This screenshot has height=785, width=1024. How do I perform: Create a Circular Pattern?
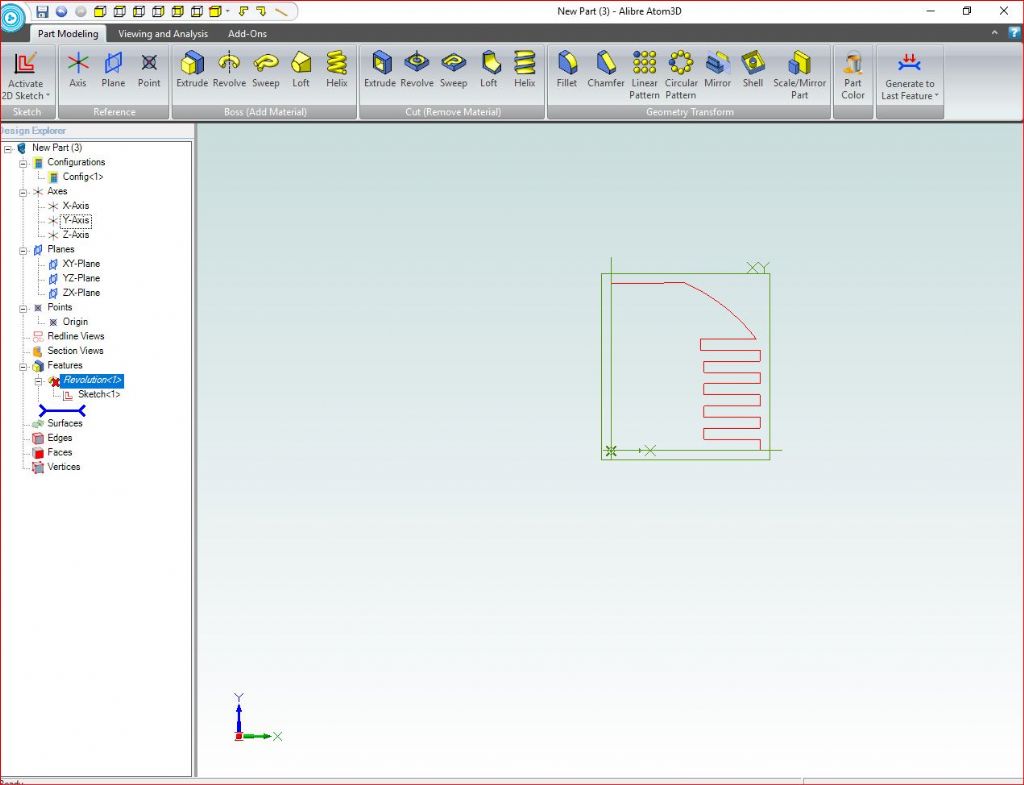click(681, 75)
